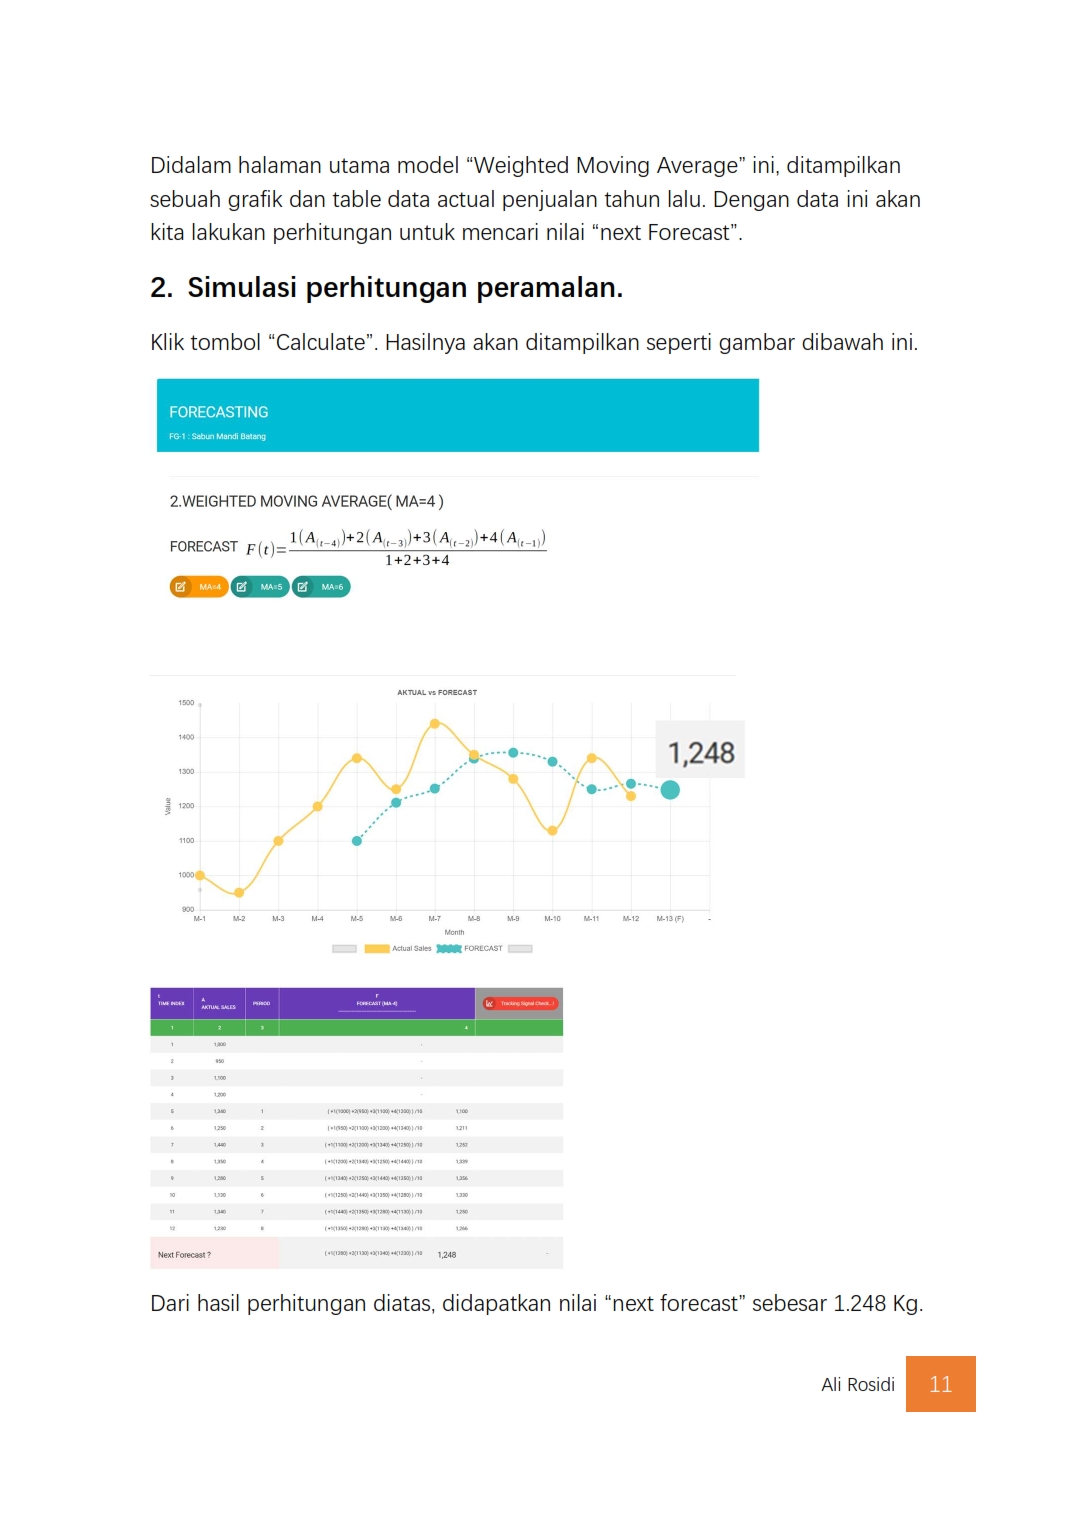Click the teal FORECAST legend swatch
This screenshot has height=1518, width=1075.
coord(449,948)
